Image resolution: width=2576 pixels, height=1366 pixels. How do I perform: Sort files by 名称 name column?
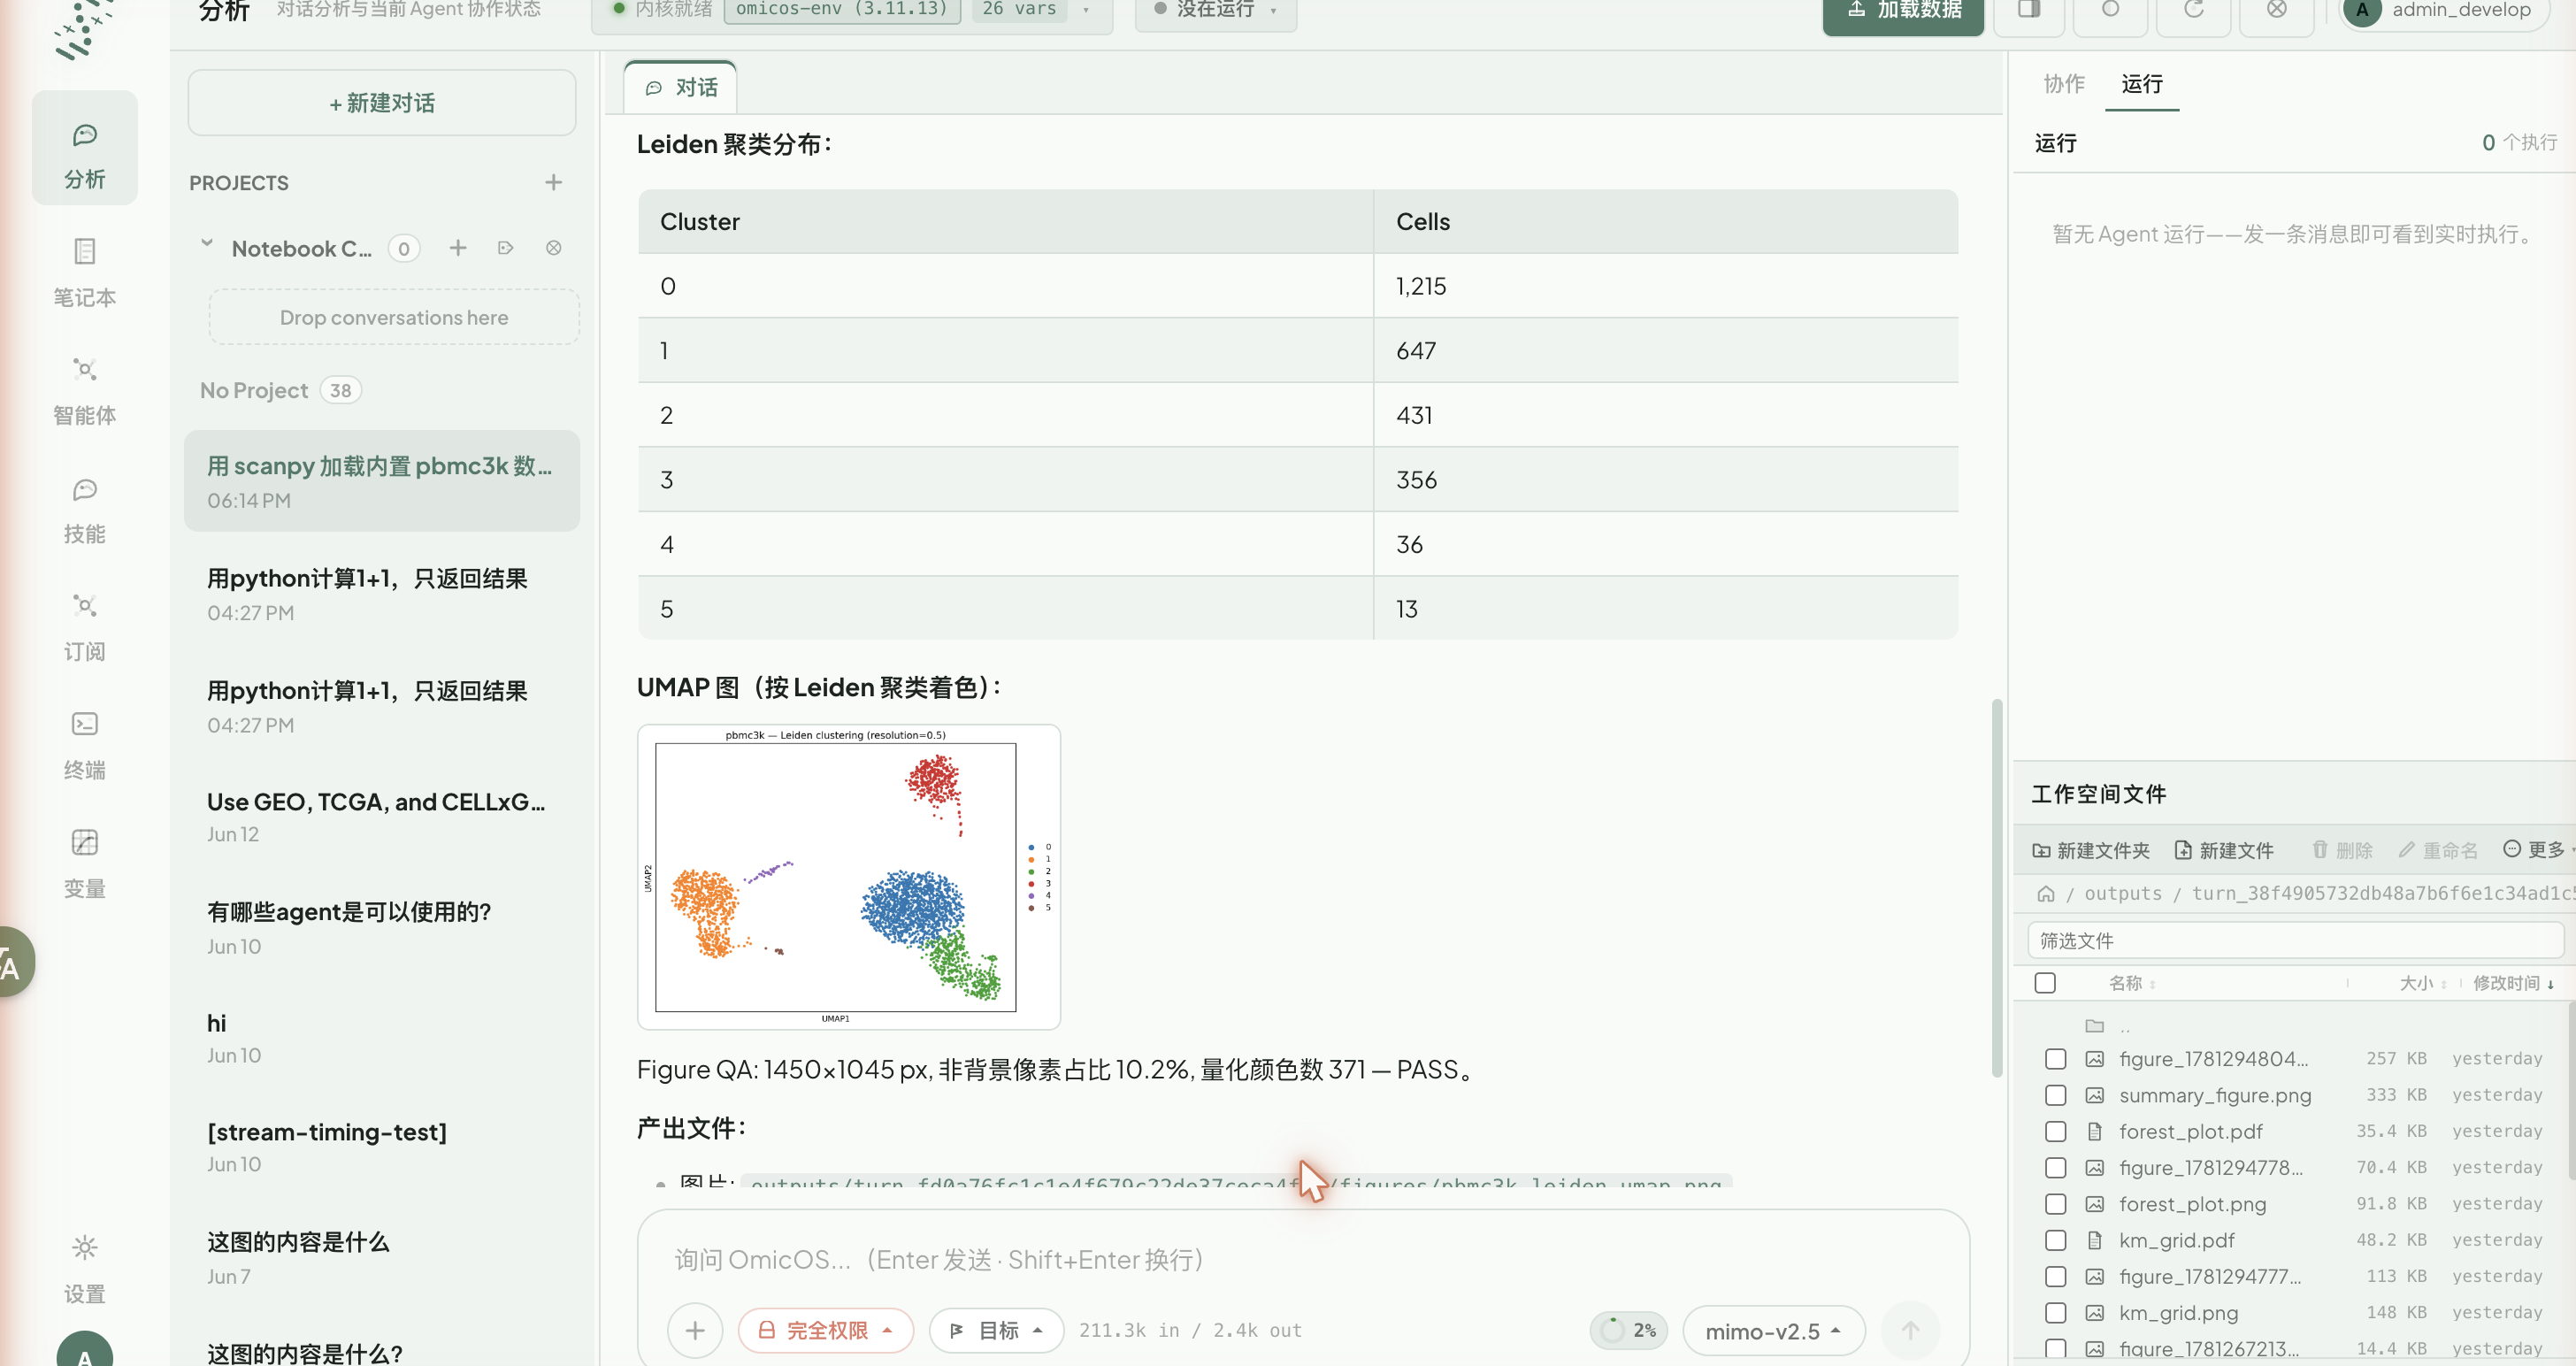[x=2131, y=983]
